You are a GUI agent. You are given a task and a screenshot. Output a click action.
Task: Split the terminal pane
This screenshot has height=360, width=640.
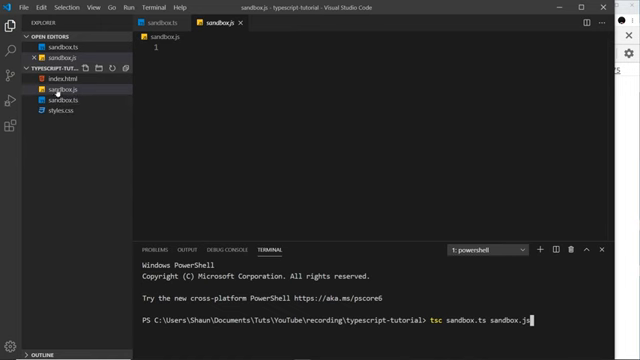(556, 249)
